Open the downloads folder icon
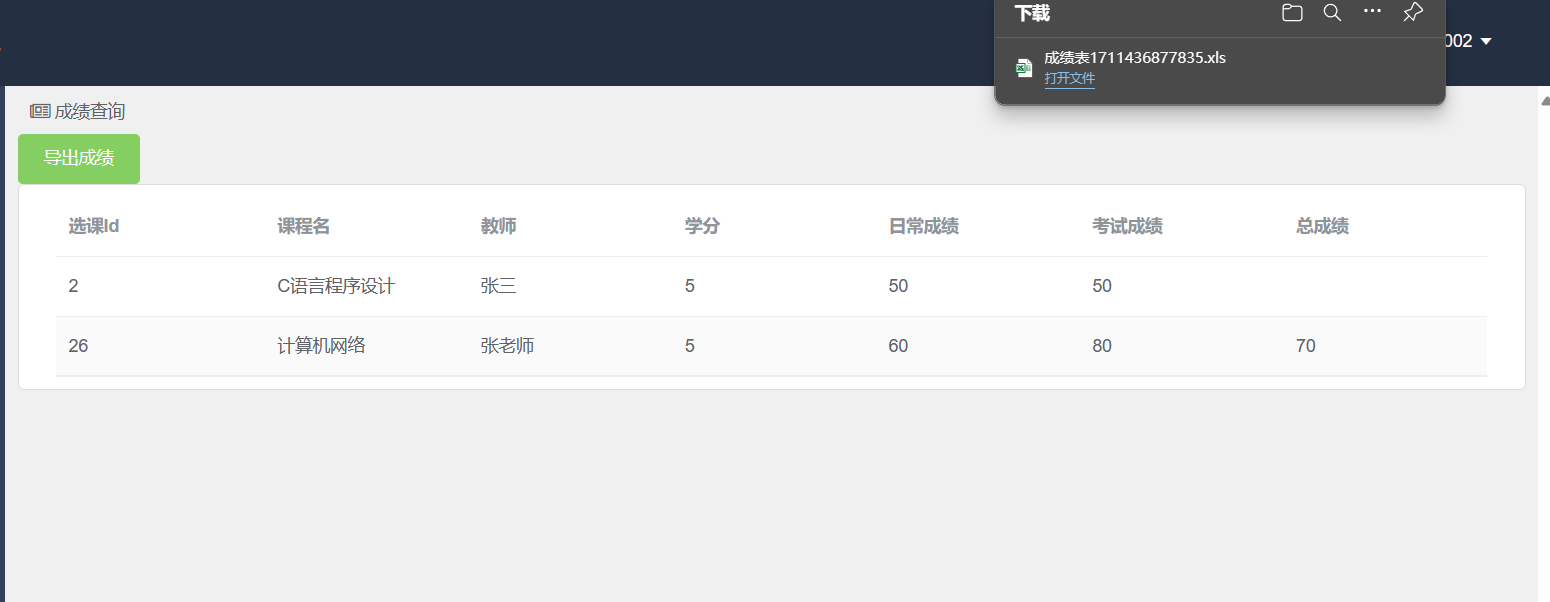The width and height of the screenshot is (1550, 602). 1292,13
